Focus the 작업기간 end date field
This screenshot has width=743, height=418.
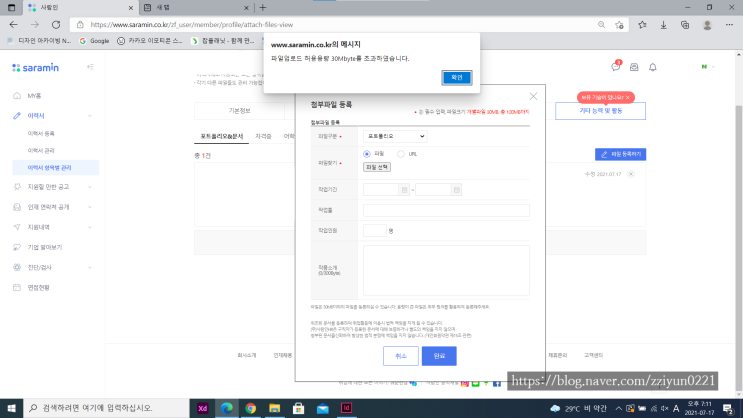click(434, 190)
